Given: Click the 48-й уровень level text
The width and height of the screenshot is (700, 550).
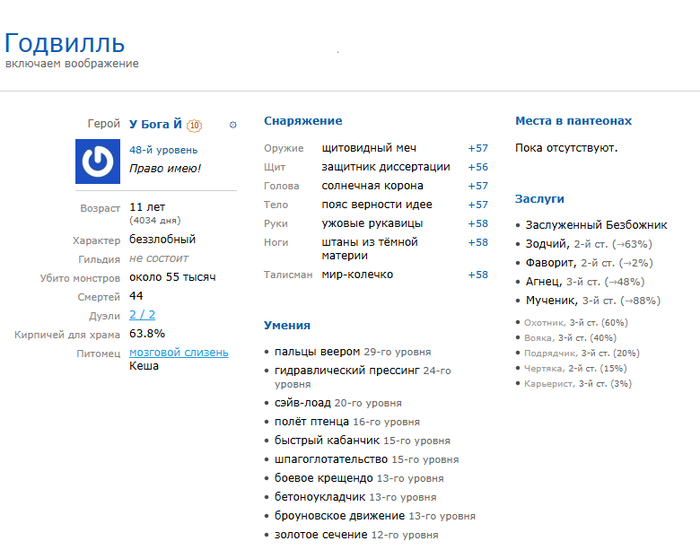Looking at the screenshot, I should (x=163, y=150).
